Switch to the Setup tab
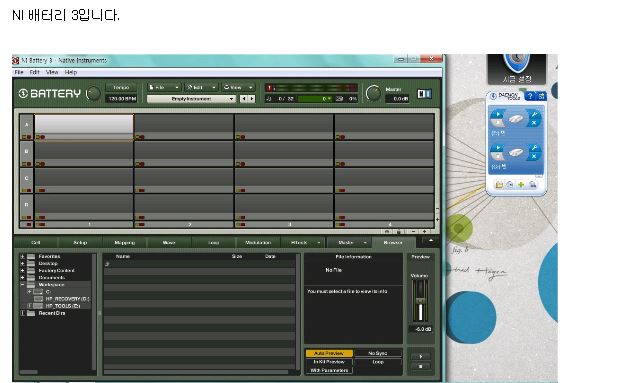The width and height of the screenshot is (633, 383). (80, 243)
